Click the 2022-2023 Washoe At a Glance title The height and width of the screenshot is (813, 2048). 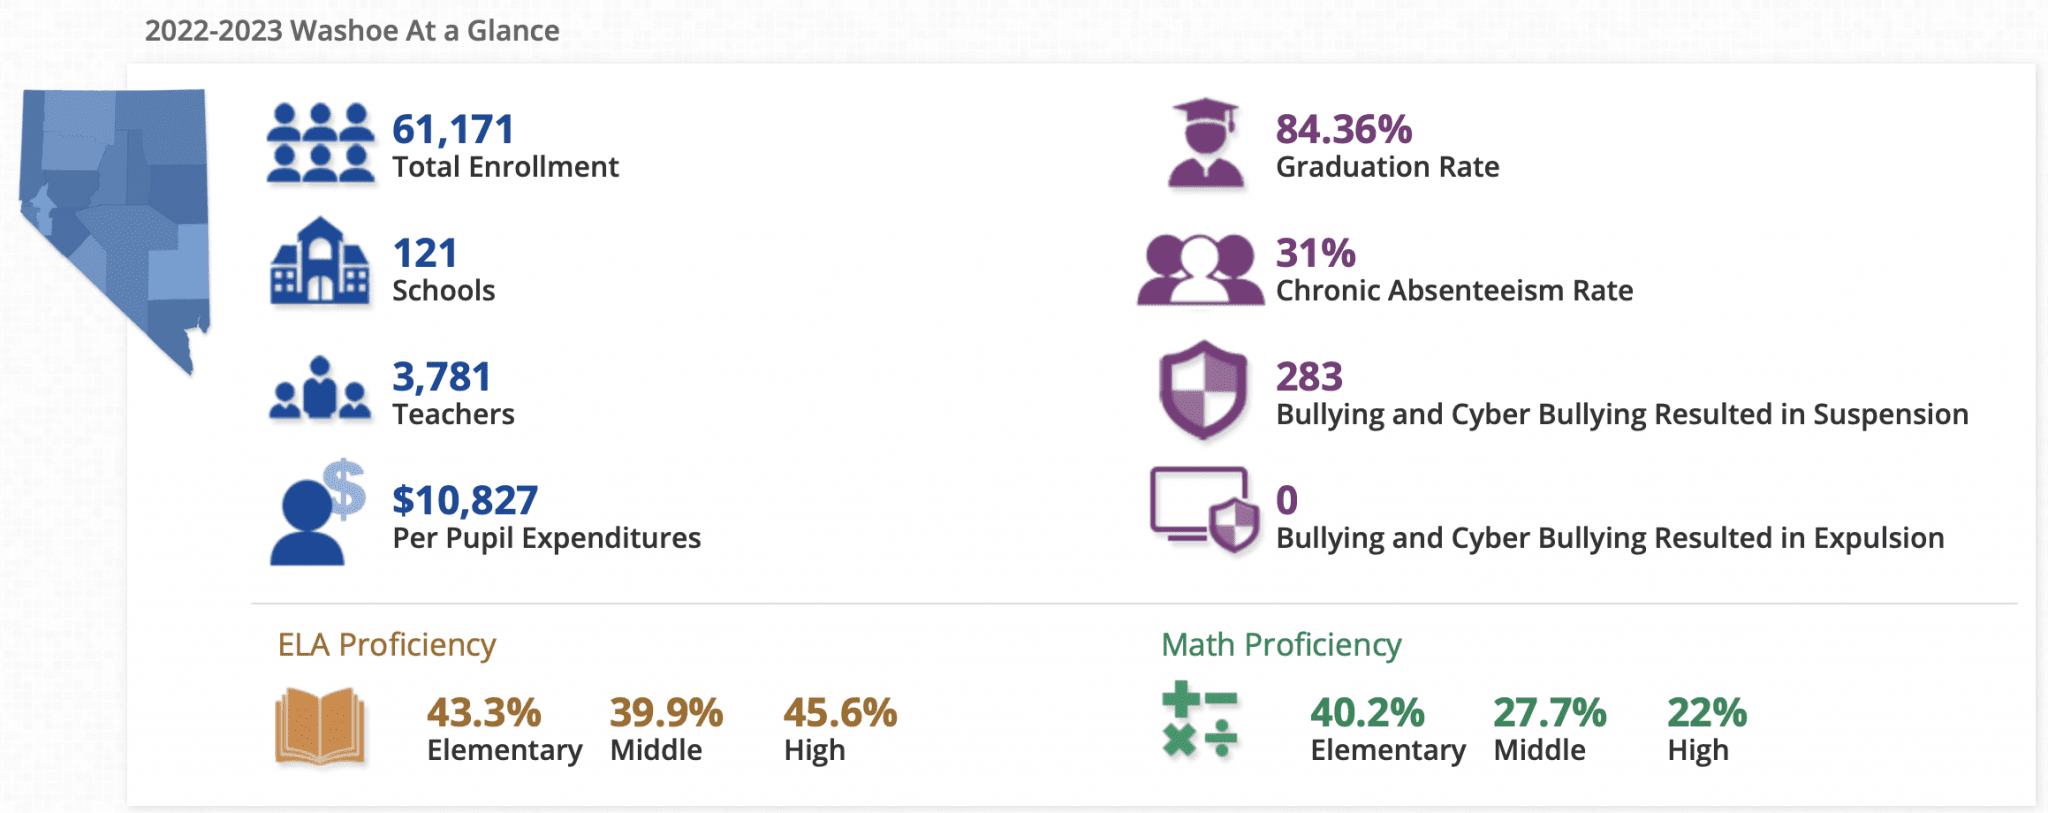(x=352, y=31)
